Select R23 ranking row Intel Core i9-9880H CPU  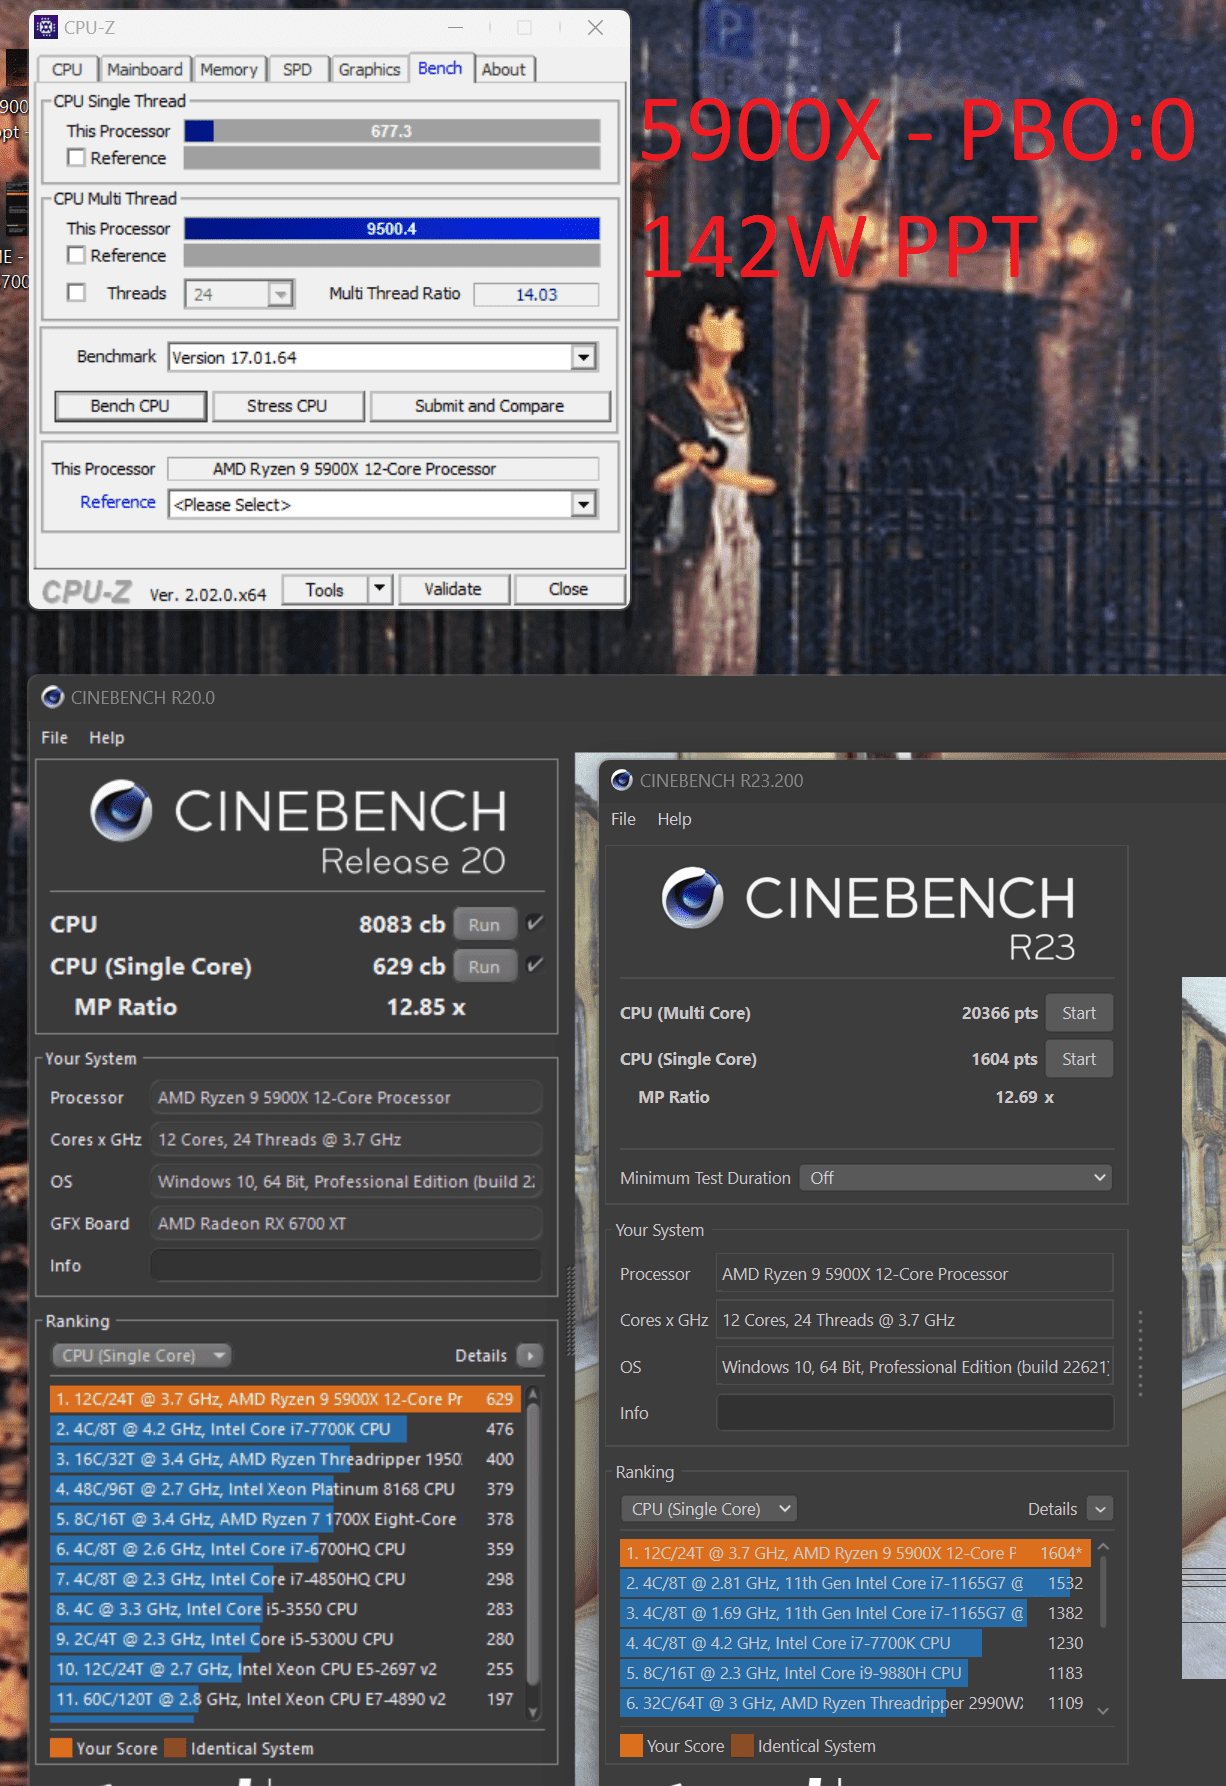(855, 1673)
